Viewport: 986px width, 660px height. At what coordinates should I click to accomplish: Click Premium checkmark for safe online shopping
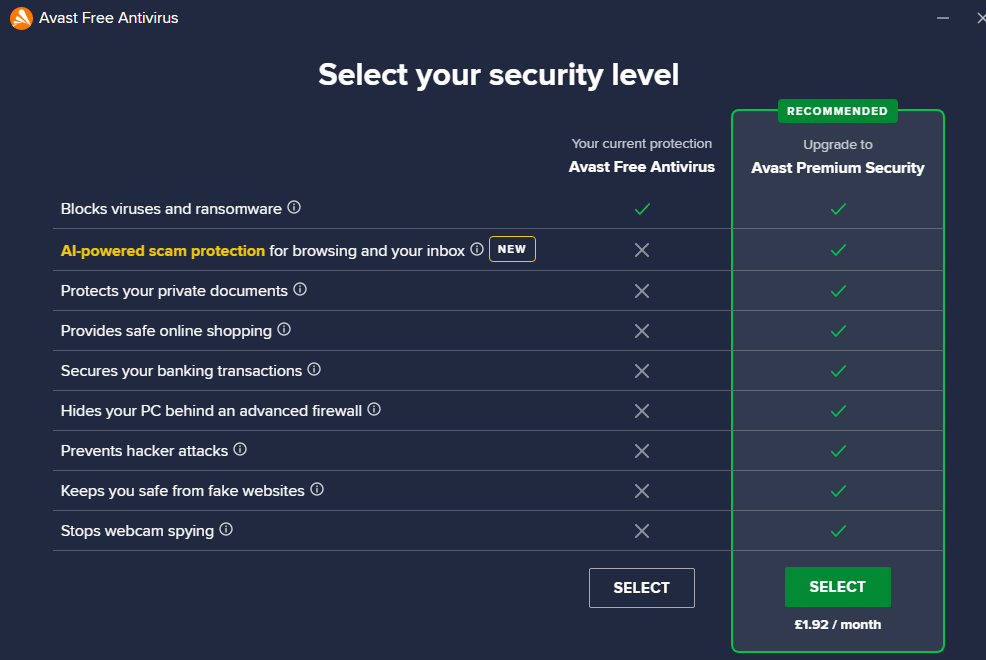coord(838,331)
